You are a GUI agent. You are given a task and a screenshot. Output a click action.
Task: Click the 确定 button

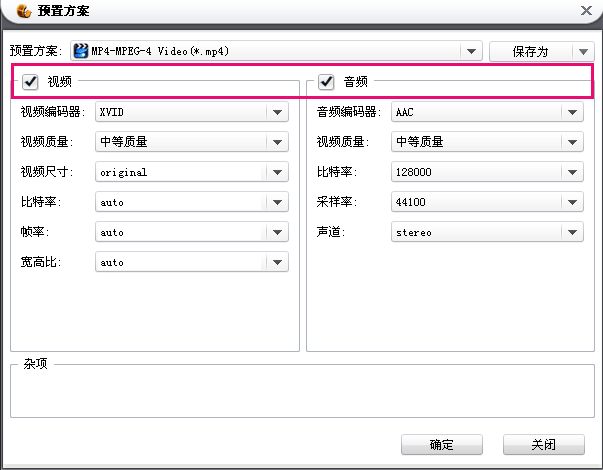pyautogui.click(x=441, y=445)
